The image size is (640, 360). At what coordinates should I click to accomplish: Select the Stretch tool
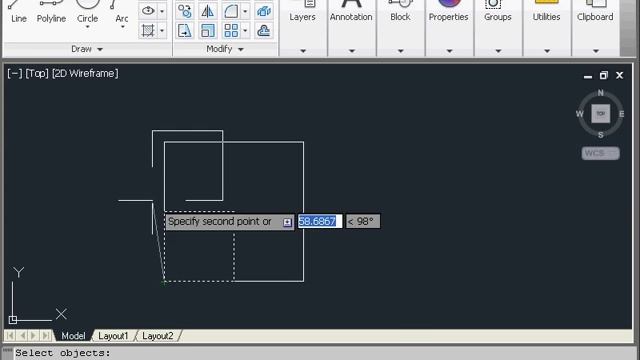[184, 31]
